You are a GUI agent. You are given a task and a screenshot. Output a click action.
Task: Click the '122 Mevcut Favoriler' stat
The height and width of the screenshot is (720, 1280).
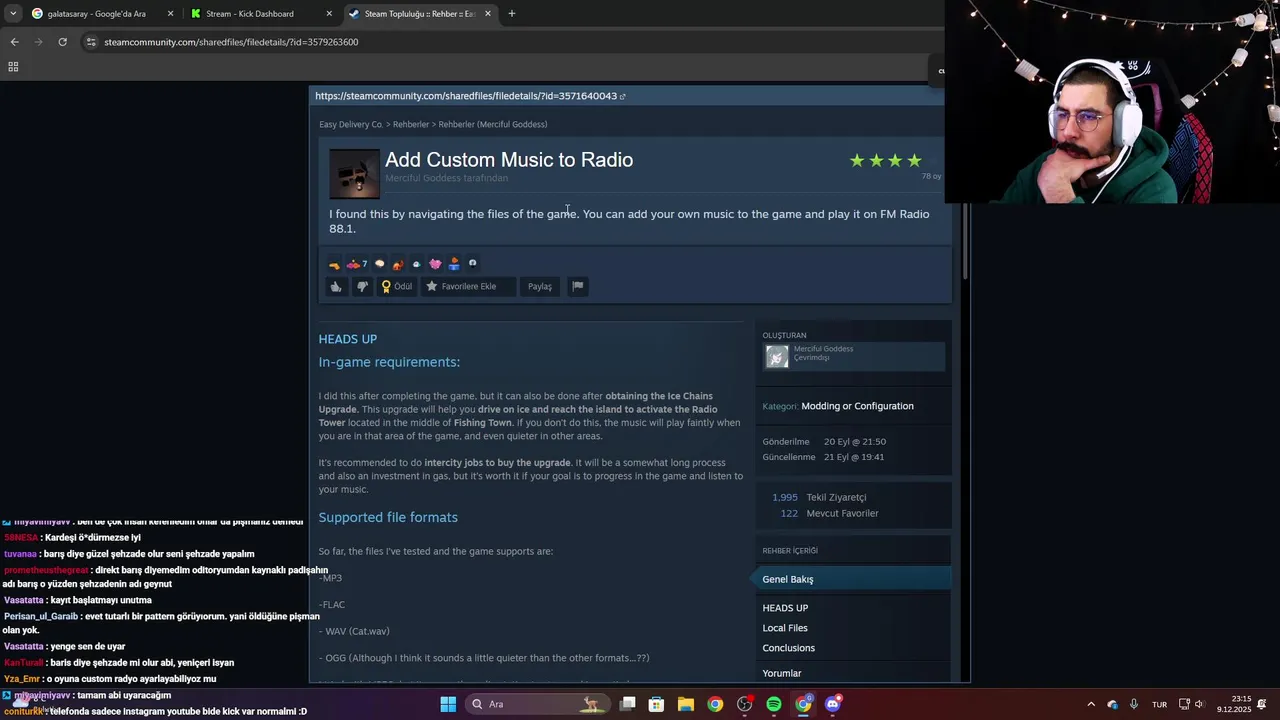point(829,513)
